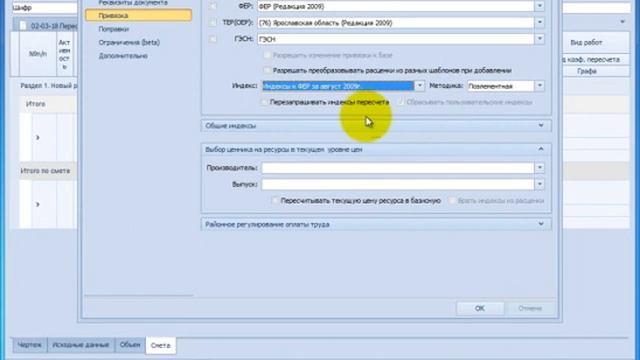Image resolution: width=640 pixels, height=360 pixels.
Task: Click the highlighted Индекс field
Action: point(338,86)
